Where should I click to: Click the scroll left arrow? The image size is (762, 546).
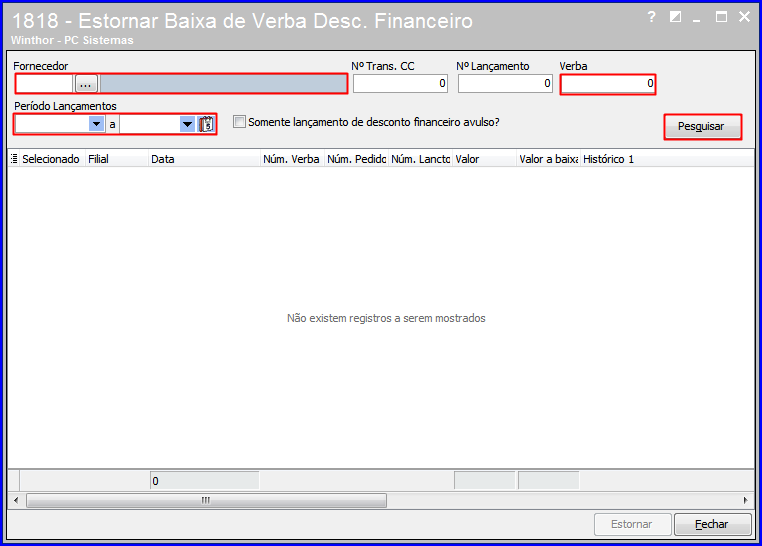click(16, 500)
